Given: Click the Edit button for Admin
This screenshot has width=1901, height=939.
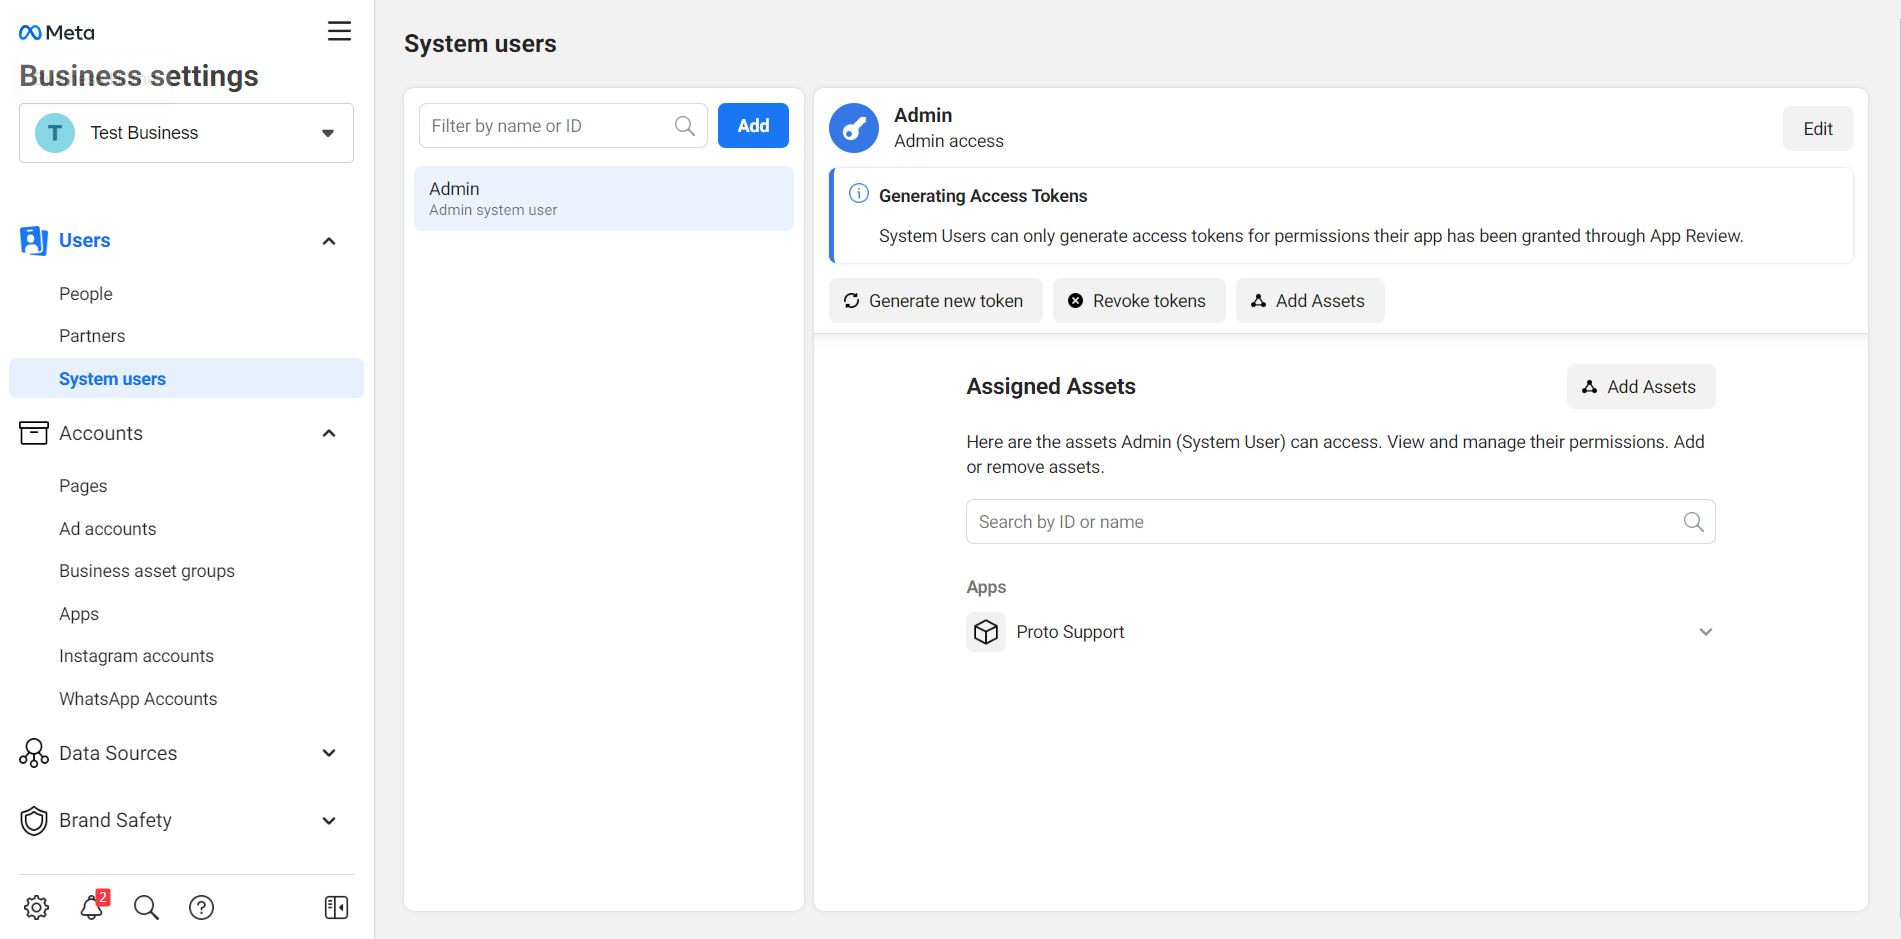Looking at the screenshot, I should 1817,129.
